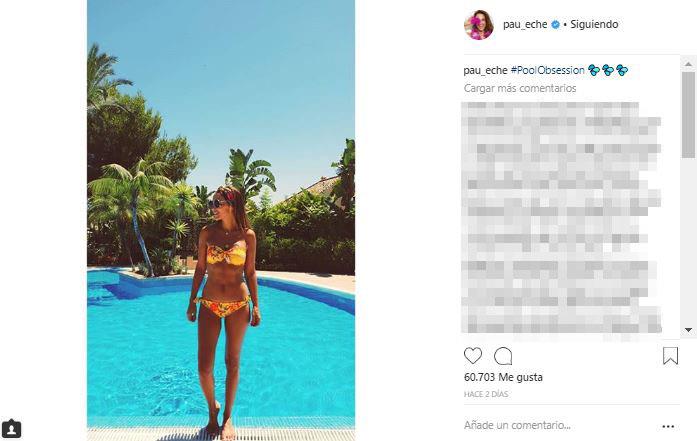Save post with the bookmark icon
Viewport: 697px width, 441px height.
click(x=670, y=356)
